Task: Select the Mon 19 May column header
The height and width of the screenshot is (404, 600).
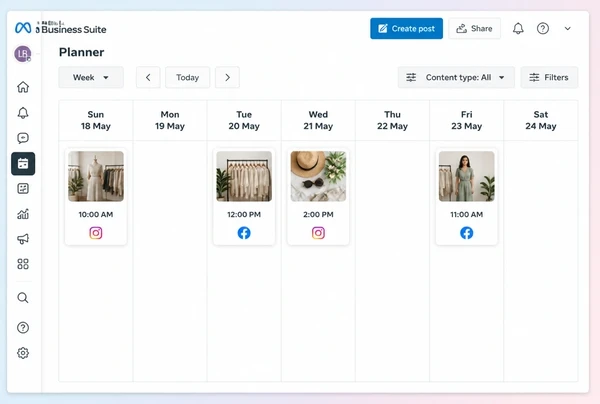Action: 170,120
